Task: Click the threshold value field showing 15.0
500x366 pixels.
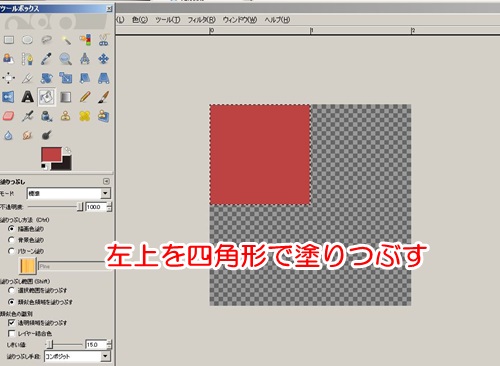Action: click(96, 345)
